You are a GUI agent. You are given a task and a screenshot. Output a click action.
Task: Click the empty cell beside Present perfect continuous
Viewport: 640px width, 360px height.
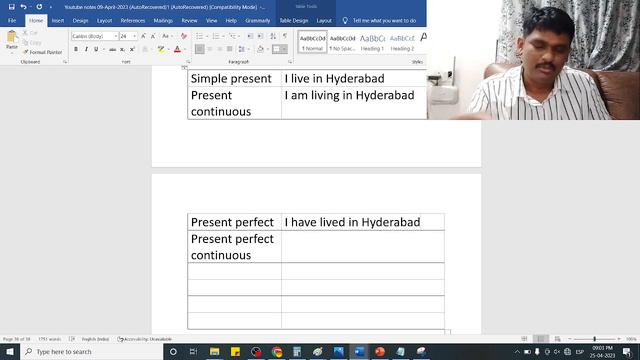[x=363, y=247]
